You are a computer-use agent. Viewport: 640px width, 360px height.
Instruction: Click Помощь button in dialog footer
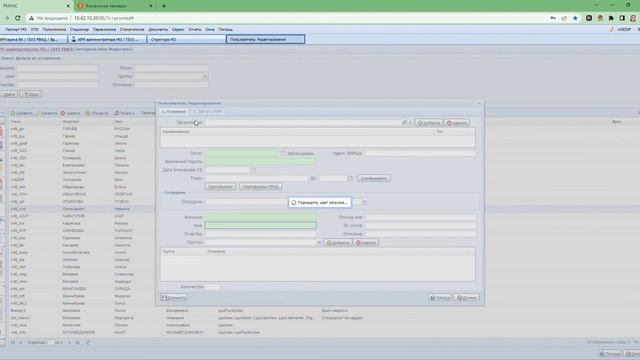(440, 298)
